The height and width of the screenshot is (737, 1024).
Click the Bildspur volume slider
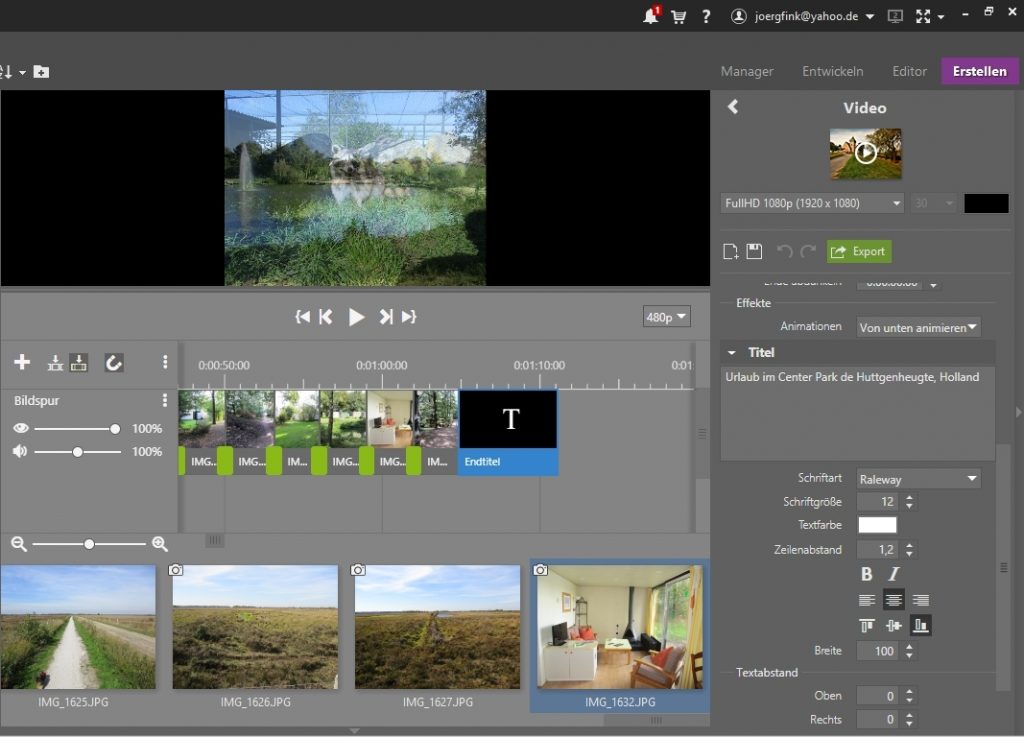coord(77,452)
